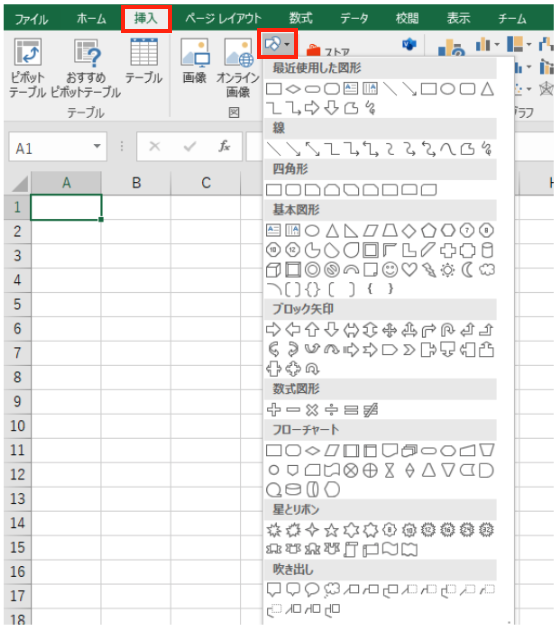Choose the cloud callout in 吹き出し
The width and height of the screenshot is (559, 630).
332,590
